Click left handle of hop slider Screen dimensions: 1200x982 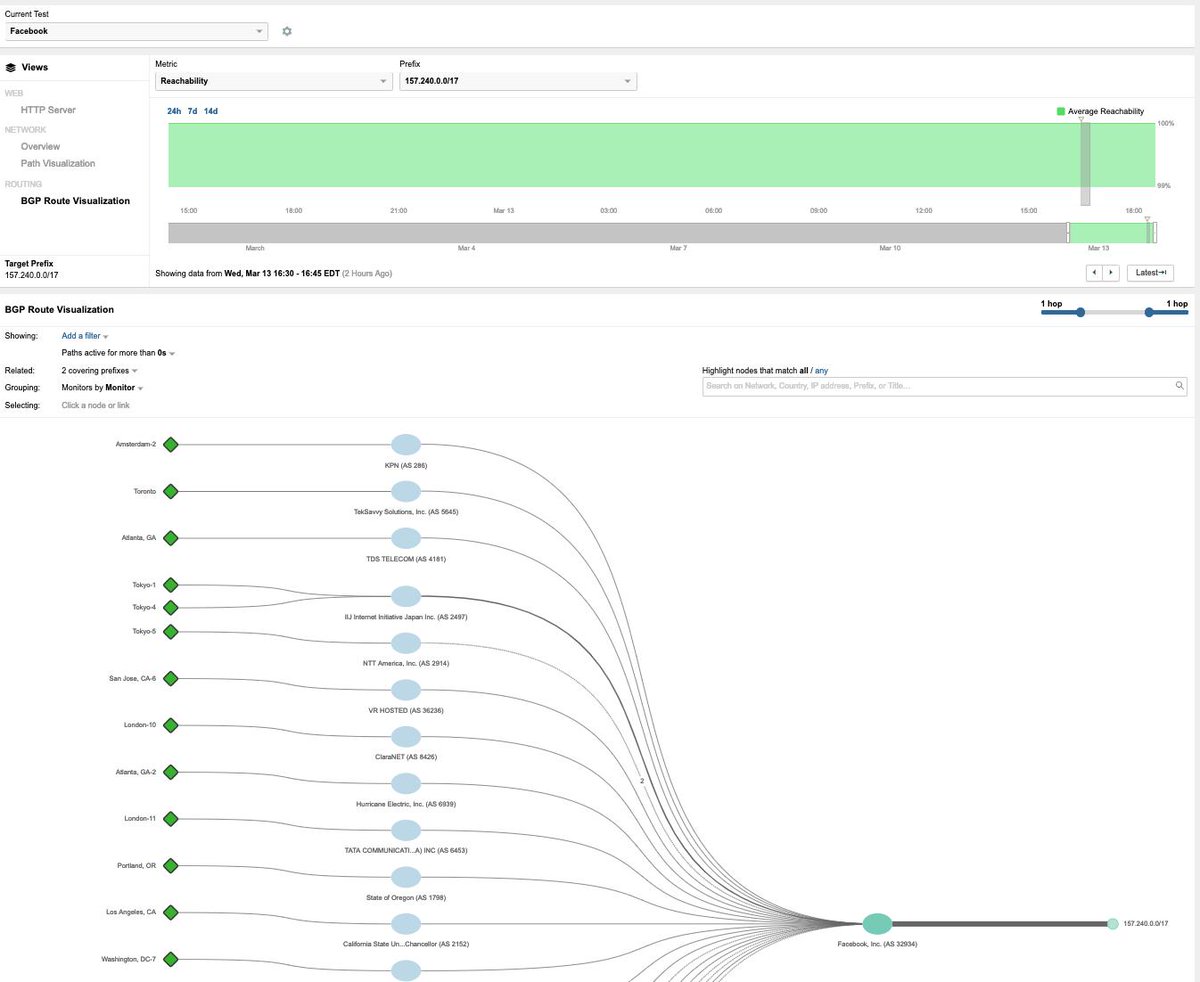tap(1080, 312)
